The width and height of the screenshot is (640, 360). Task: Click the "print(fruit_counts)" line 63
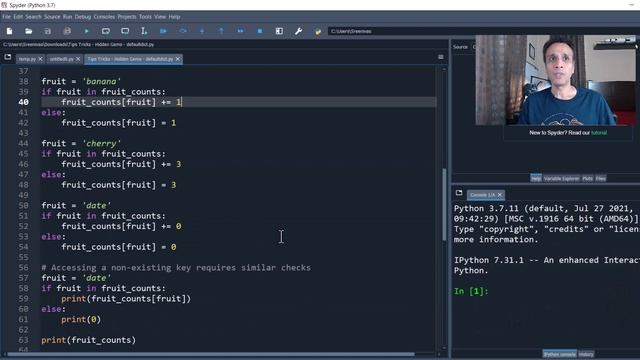pos(89,340)
